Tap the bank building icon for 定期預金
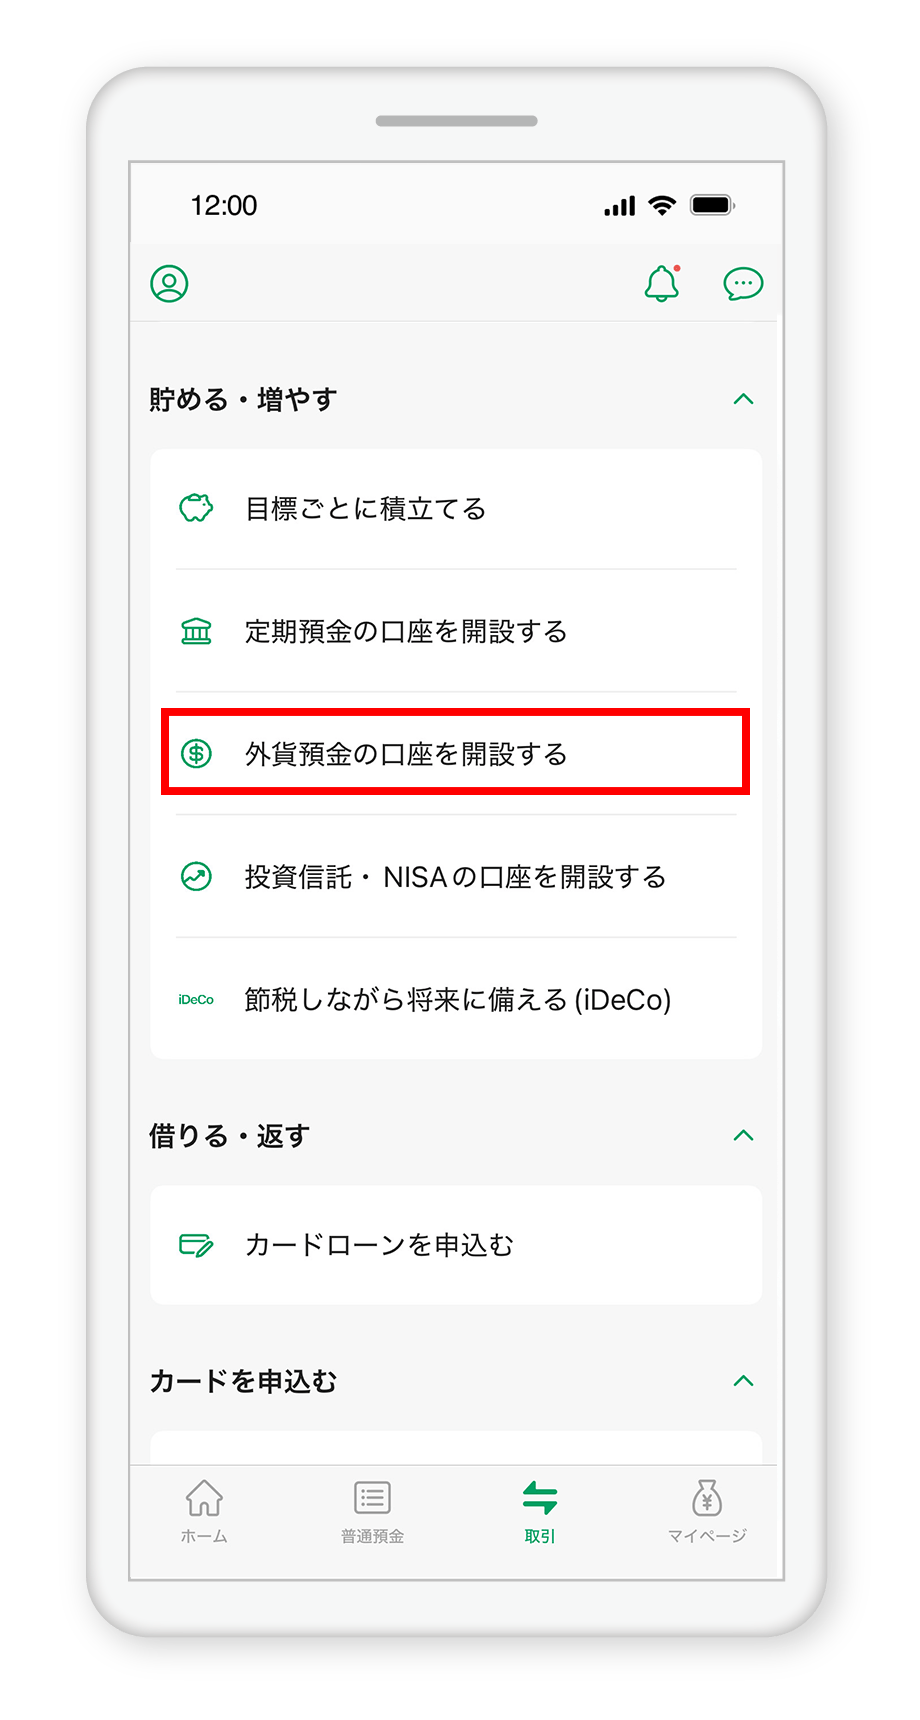Viewport: 920px width, 1720px height. 196,631
